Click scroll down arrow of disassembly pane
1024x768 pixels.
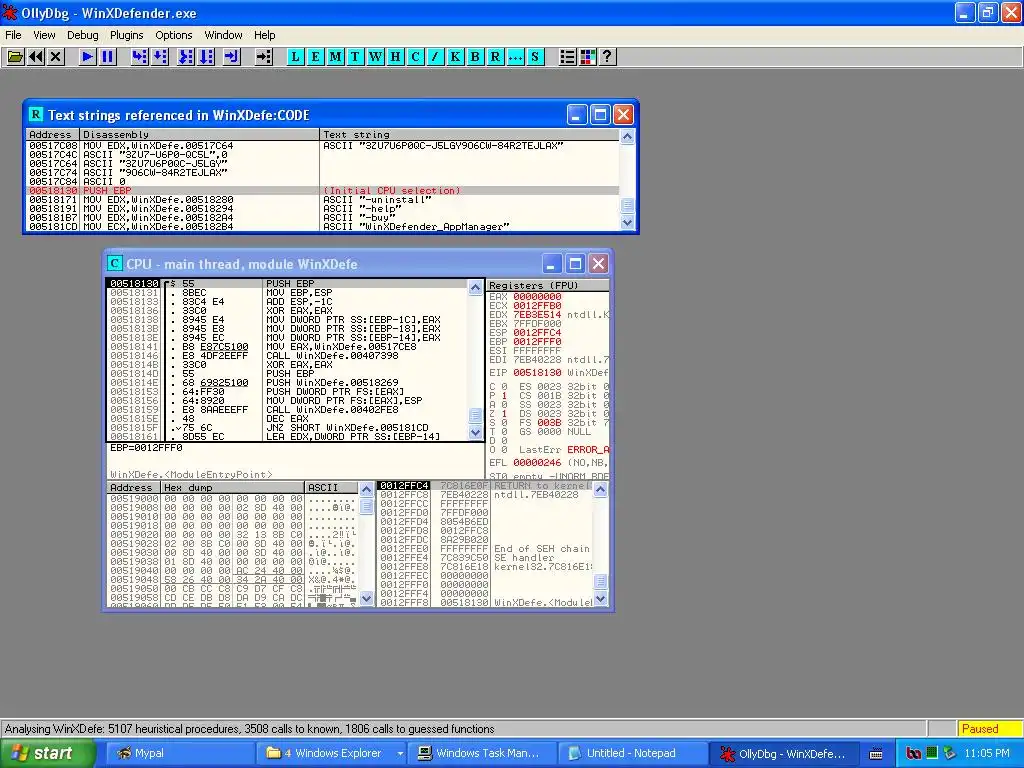tap(475, 432)
